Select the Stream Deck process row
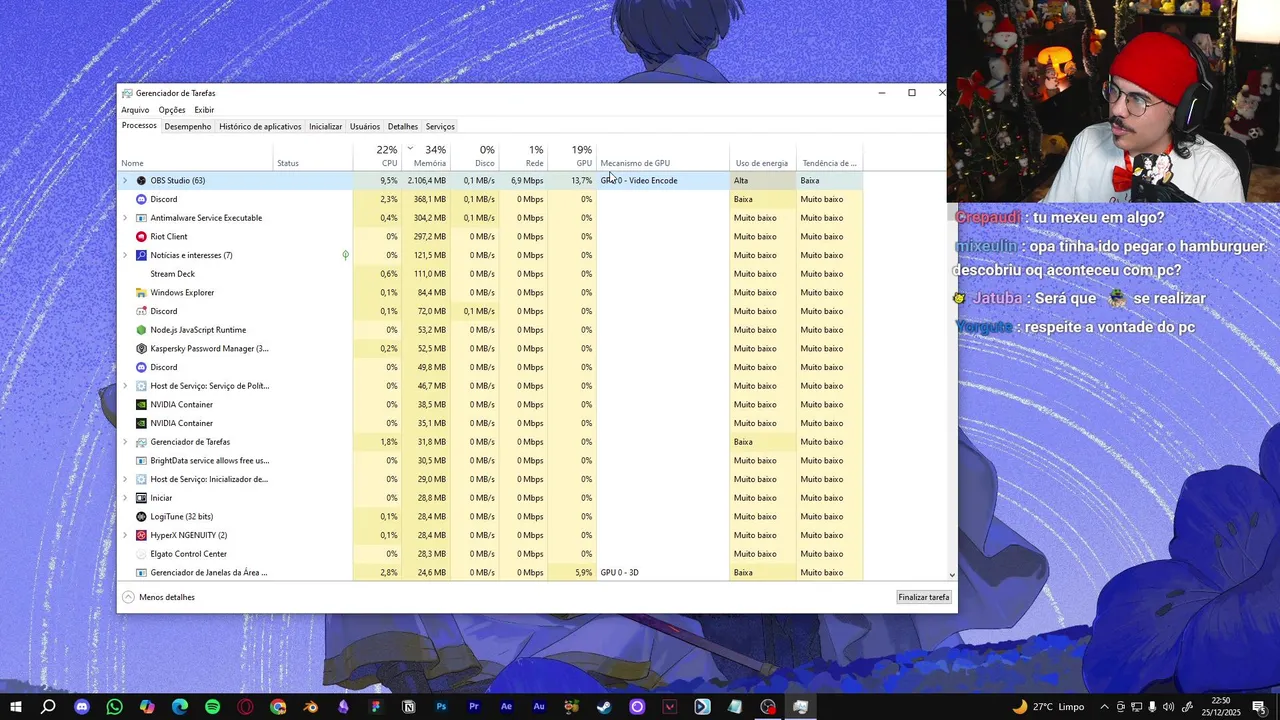Viewport: 1280px width, 720px height. [x=490, y=274]
